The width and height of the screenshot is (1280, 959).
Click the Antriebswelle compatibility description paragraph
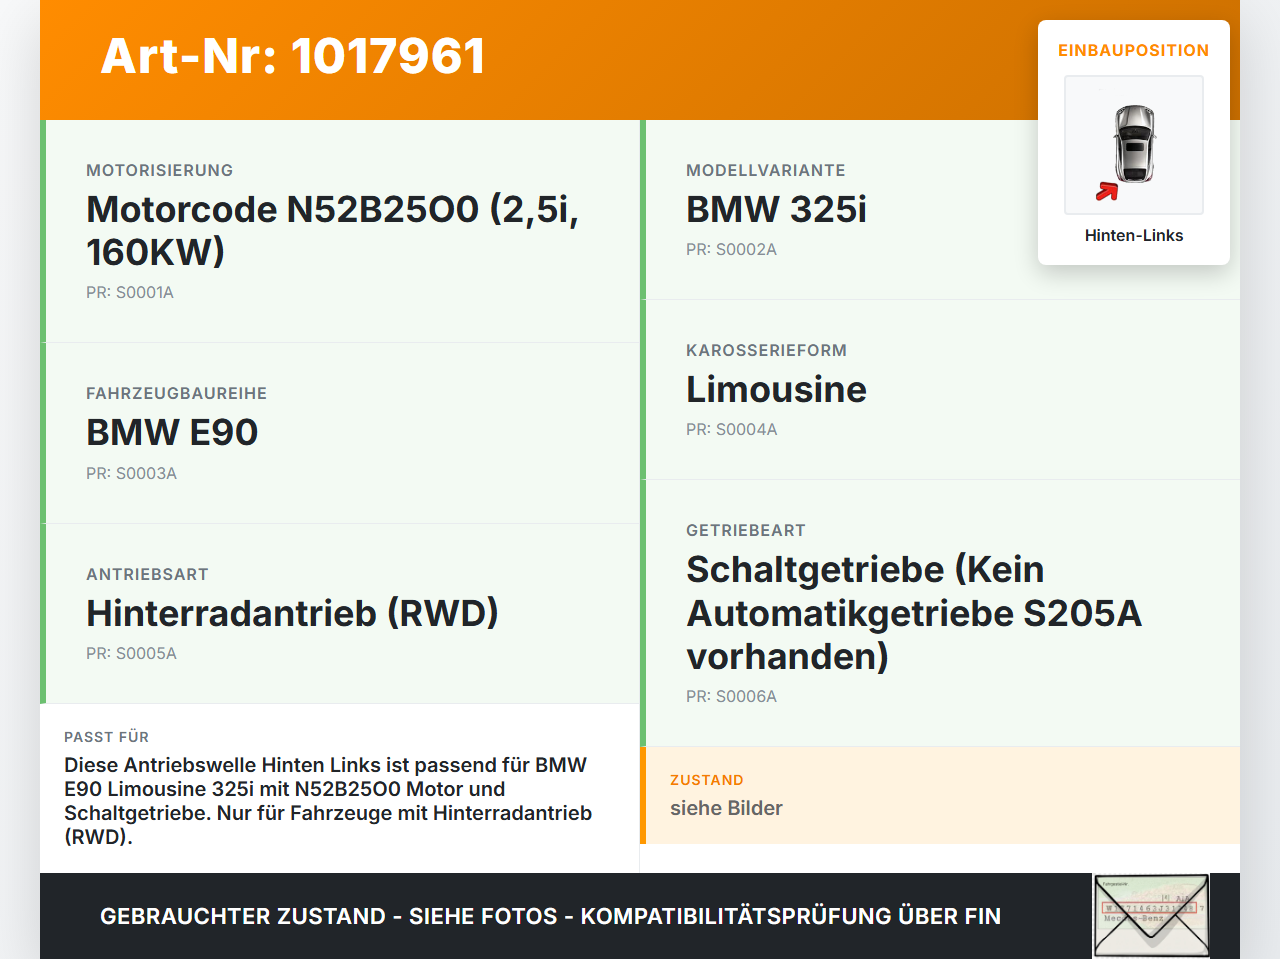(x=328, y=800)
